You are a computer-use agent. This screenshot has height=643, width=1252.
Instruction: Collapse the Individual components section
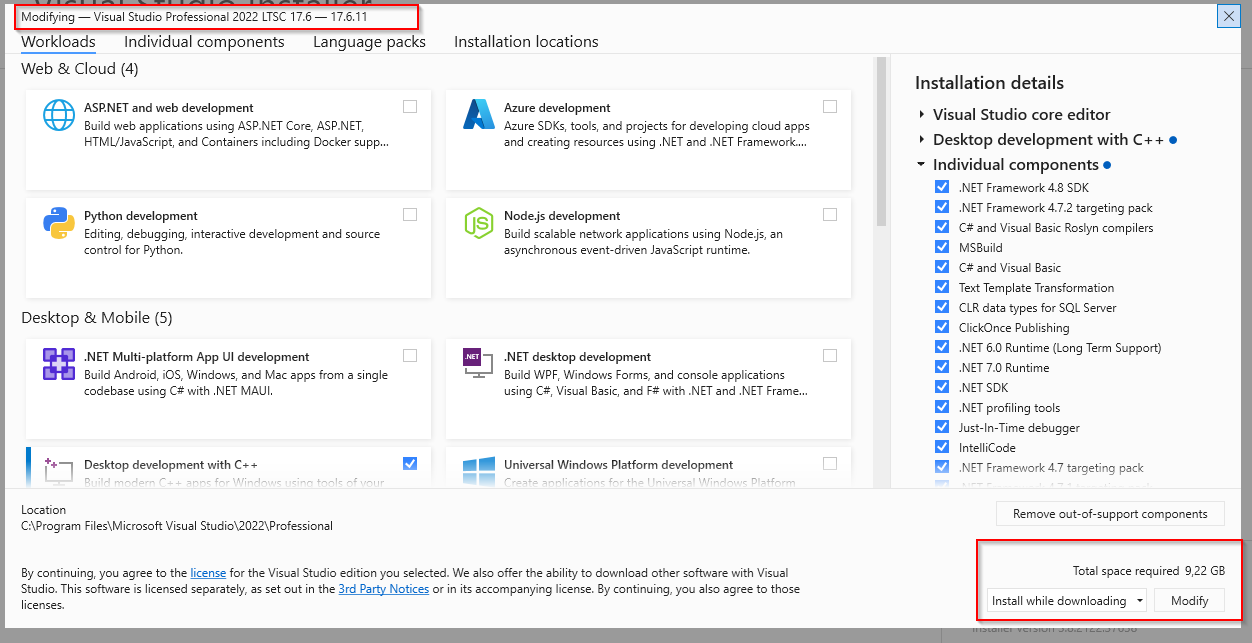pos(921,165)
